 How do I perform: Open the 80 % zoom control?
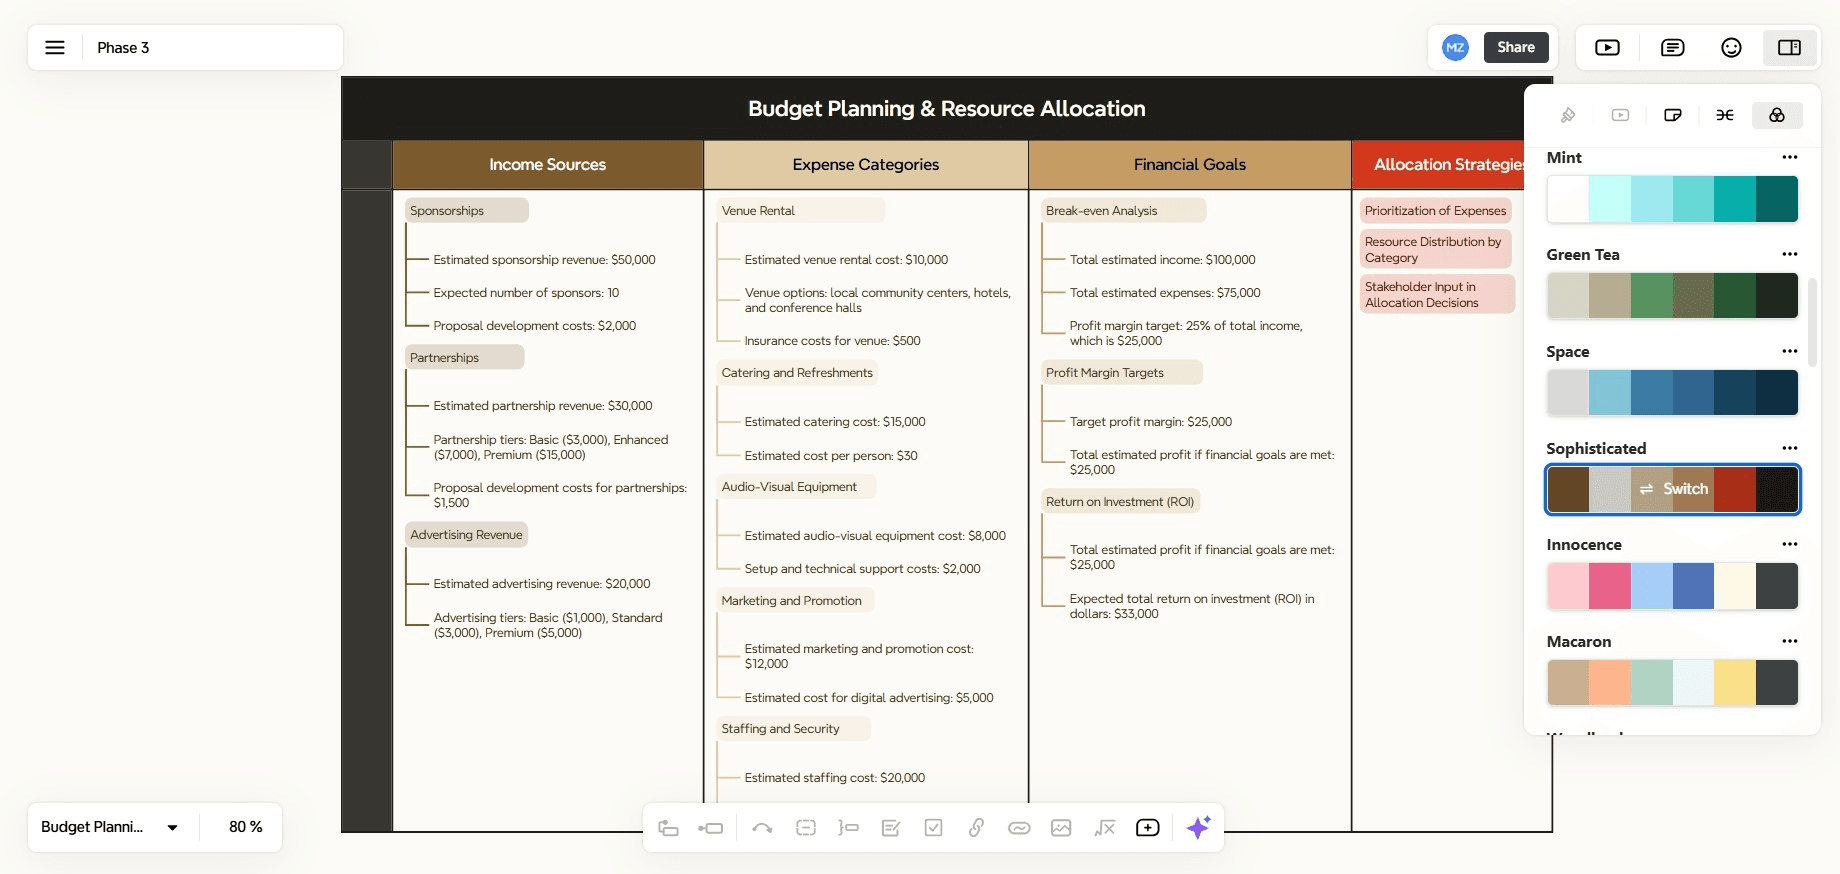pos(245,827)
